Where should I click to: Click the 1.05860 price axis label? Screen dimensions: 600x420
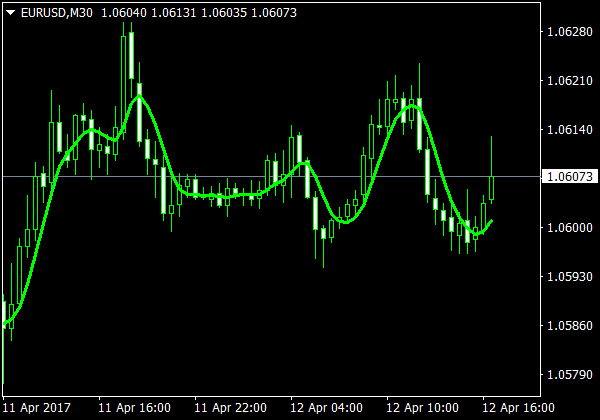tap(570, 326)
